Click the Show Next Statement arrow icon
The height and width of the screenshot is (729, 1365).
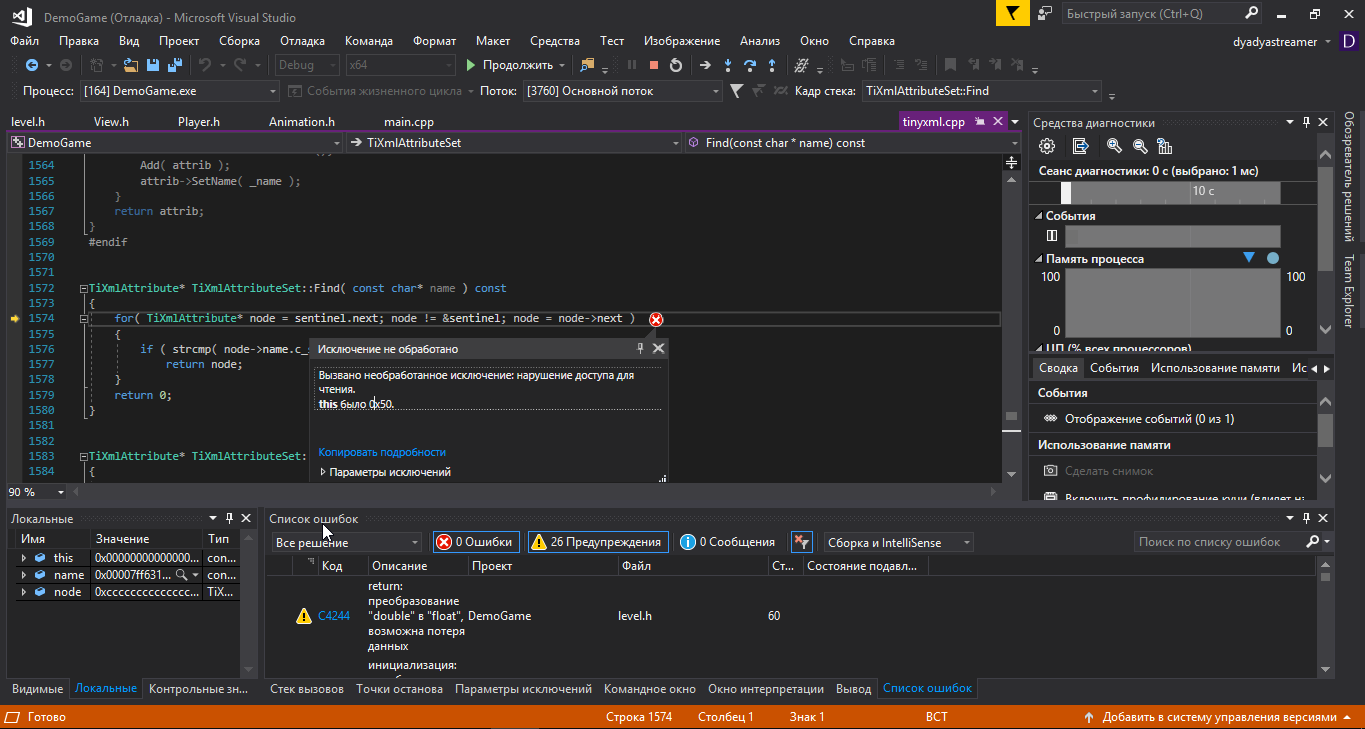click(705, 65)
